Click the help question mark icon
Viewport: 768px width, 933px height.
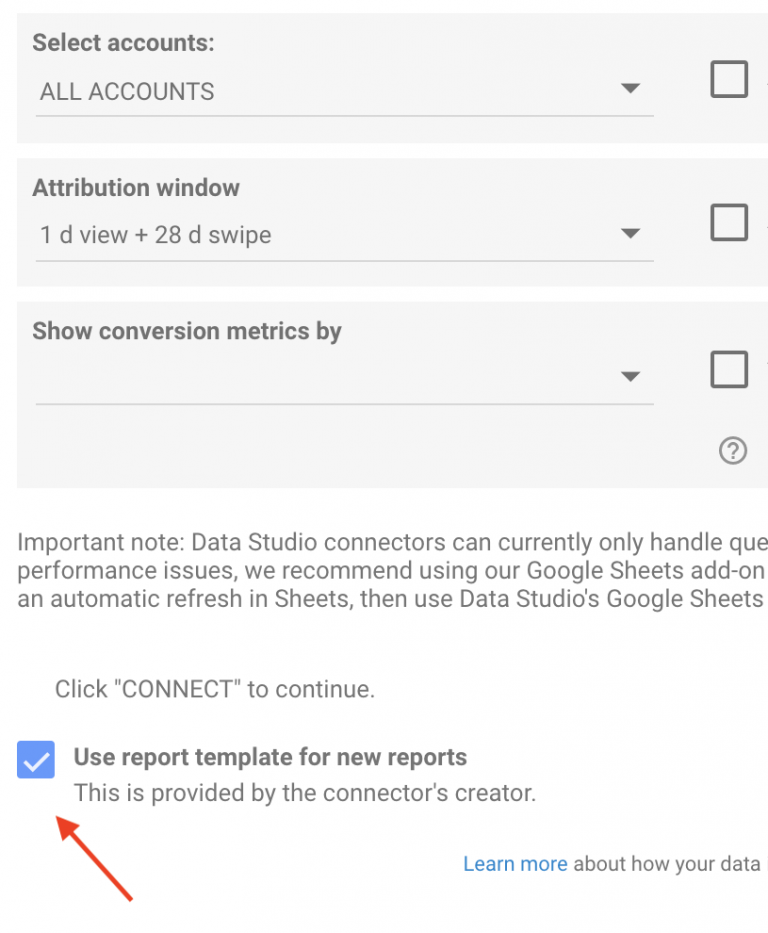[x=732, y=451]
